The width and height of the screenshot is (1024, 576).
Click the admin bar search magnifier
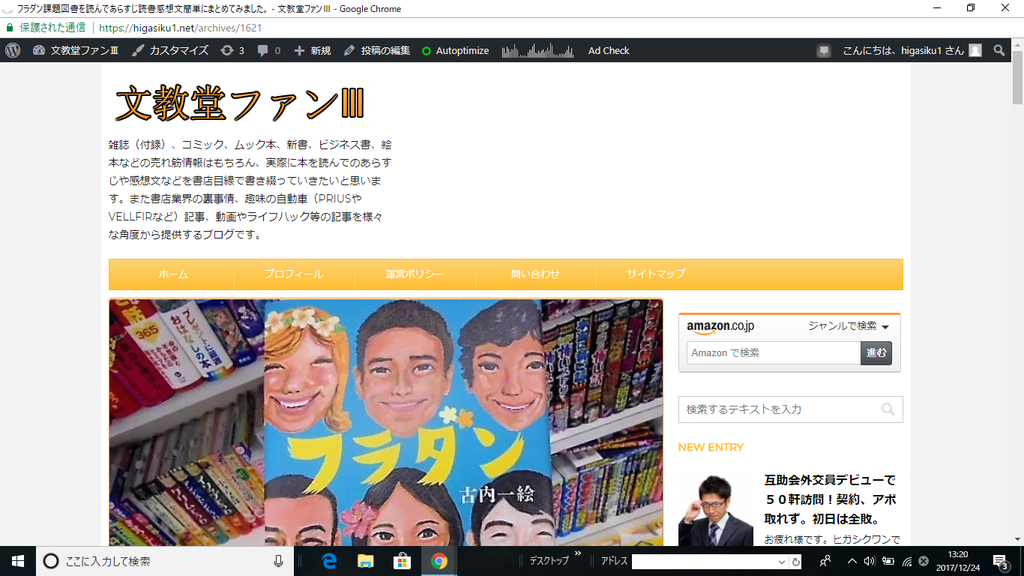coord(999,50)
